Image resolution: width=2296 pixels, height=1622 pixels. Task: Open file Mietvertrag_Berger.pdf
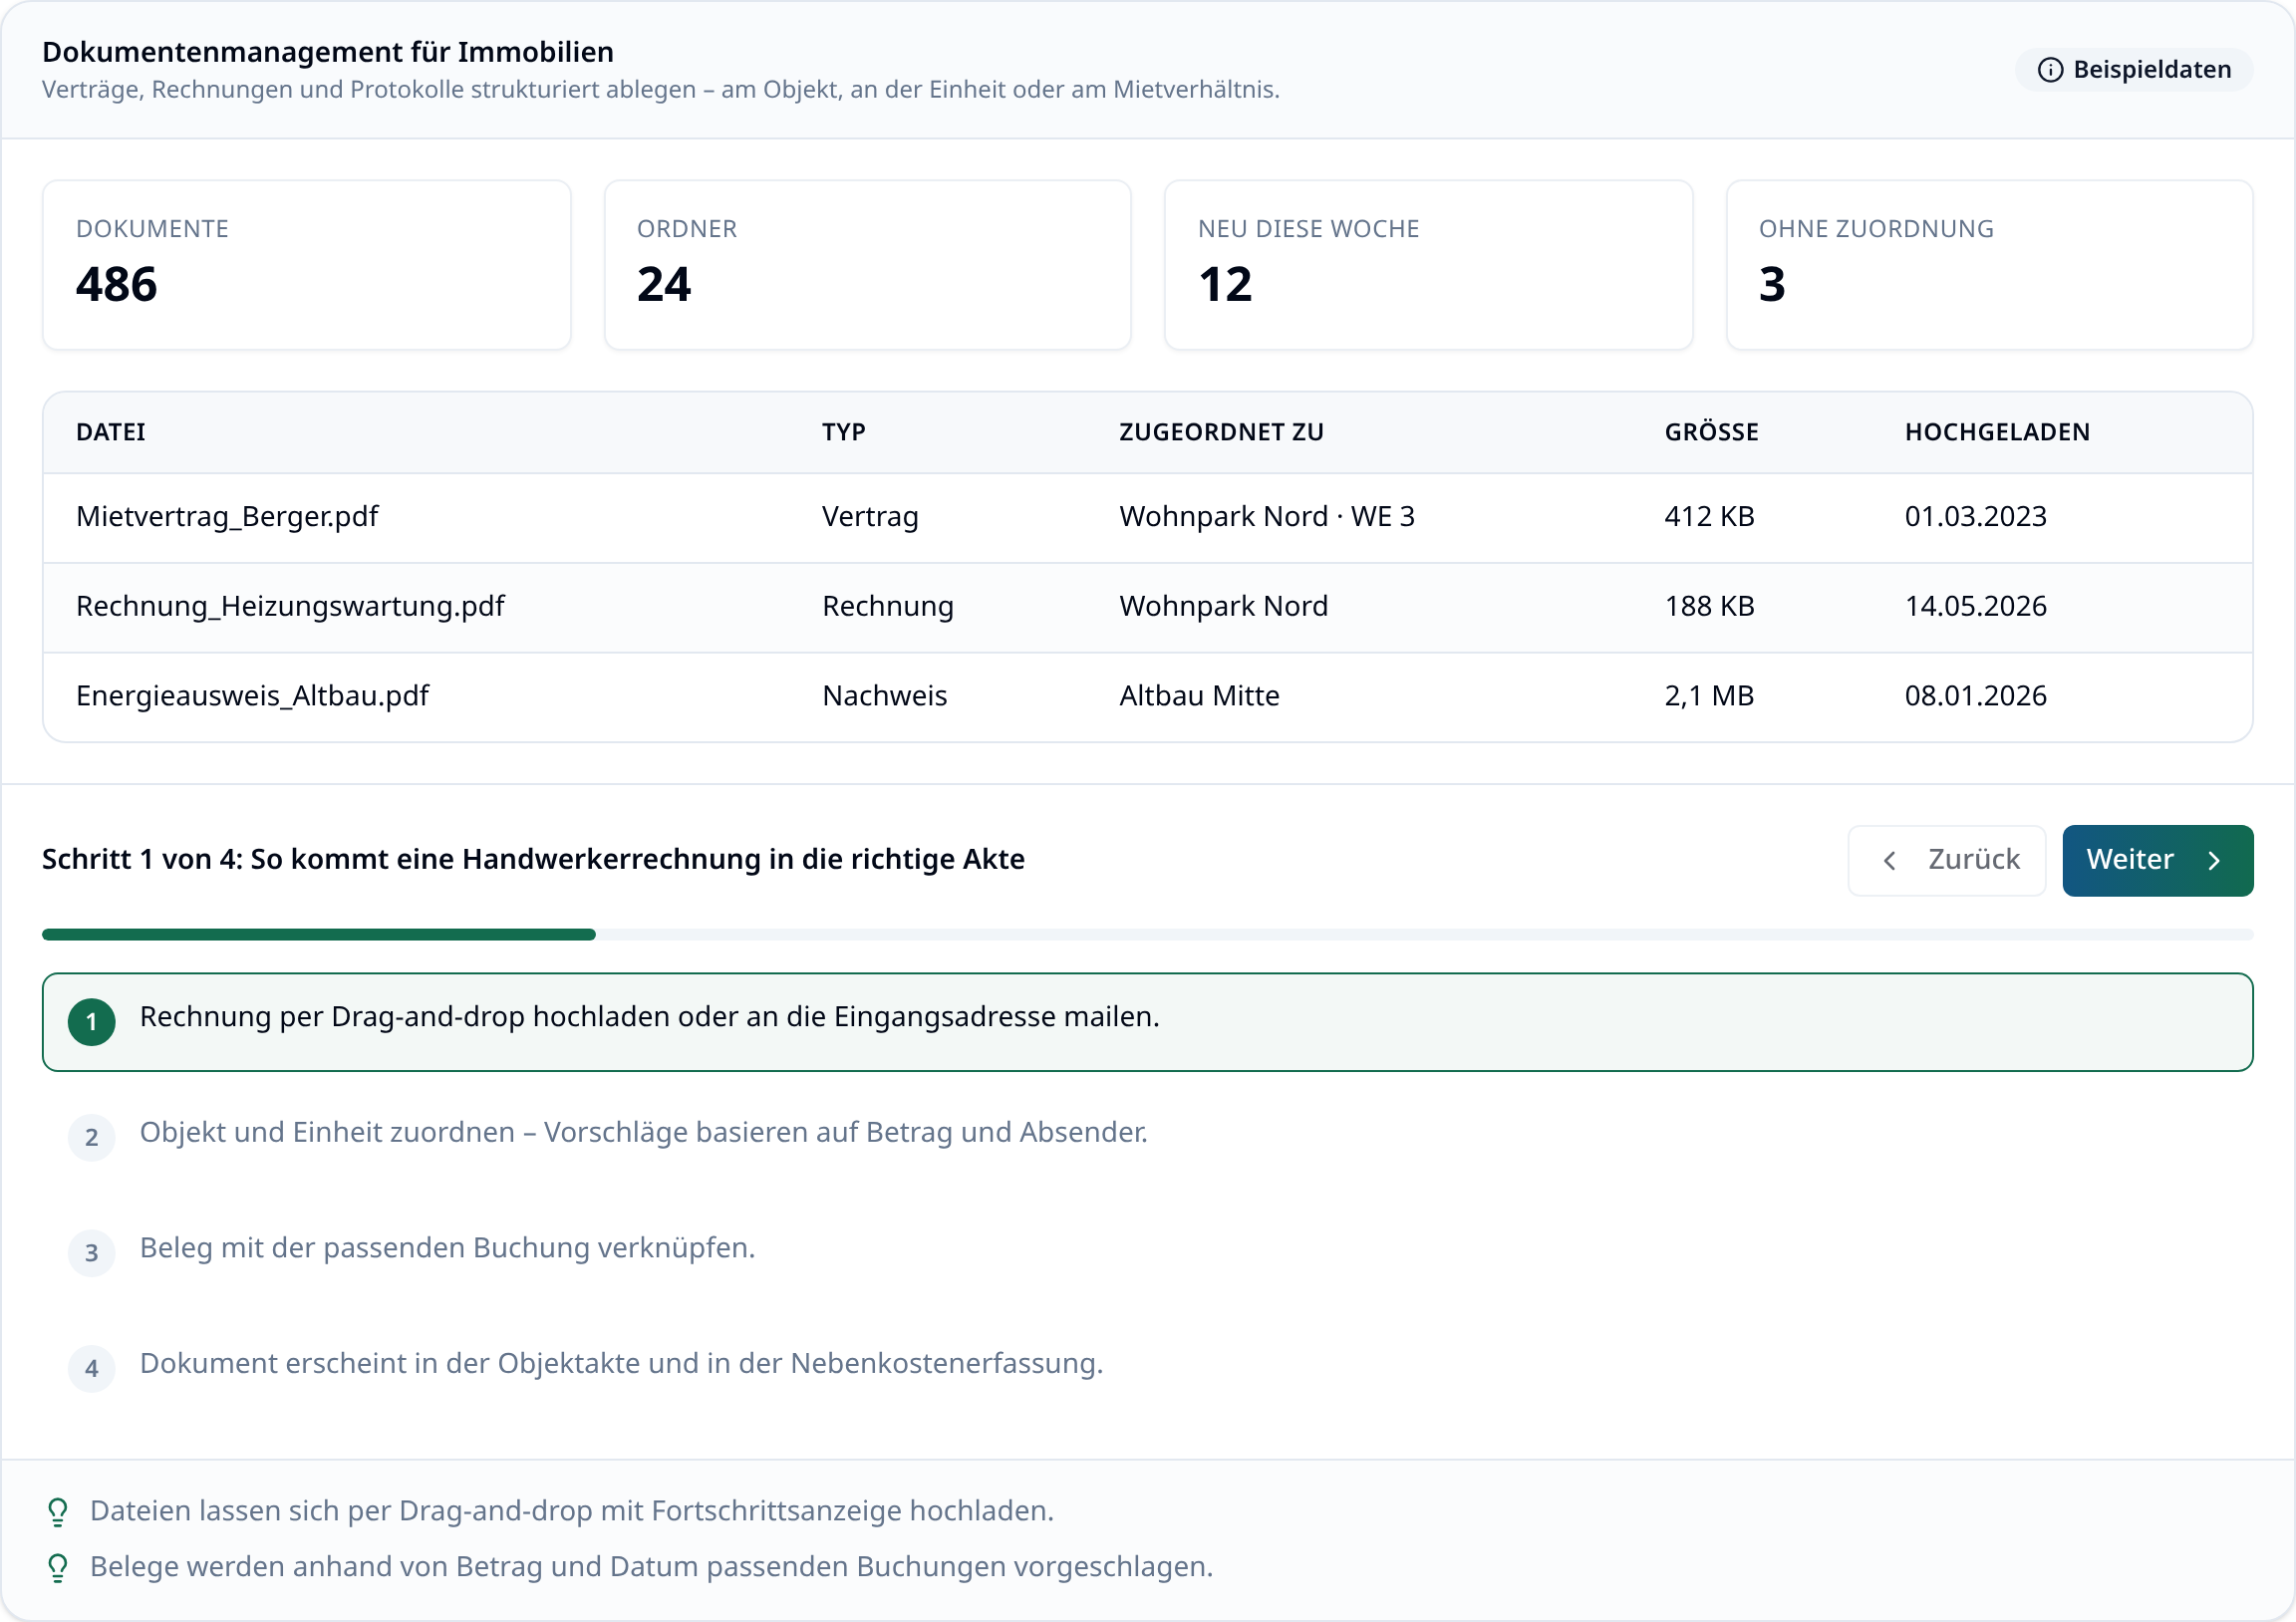coord(227,517)
